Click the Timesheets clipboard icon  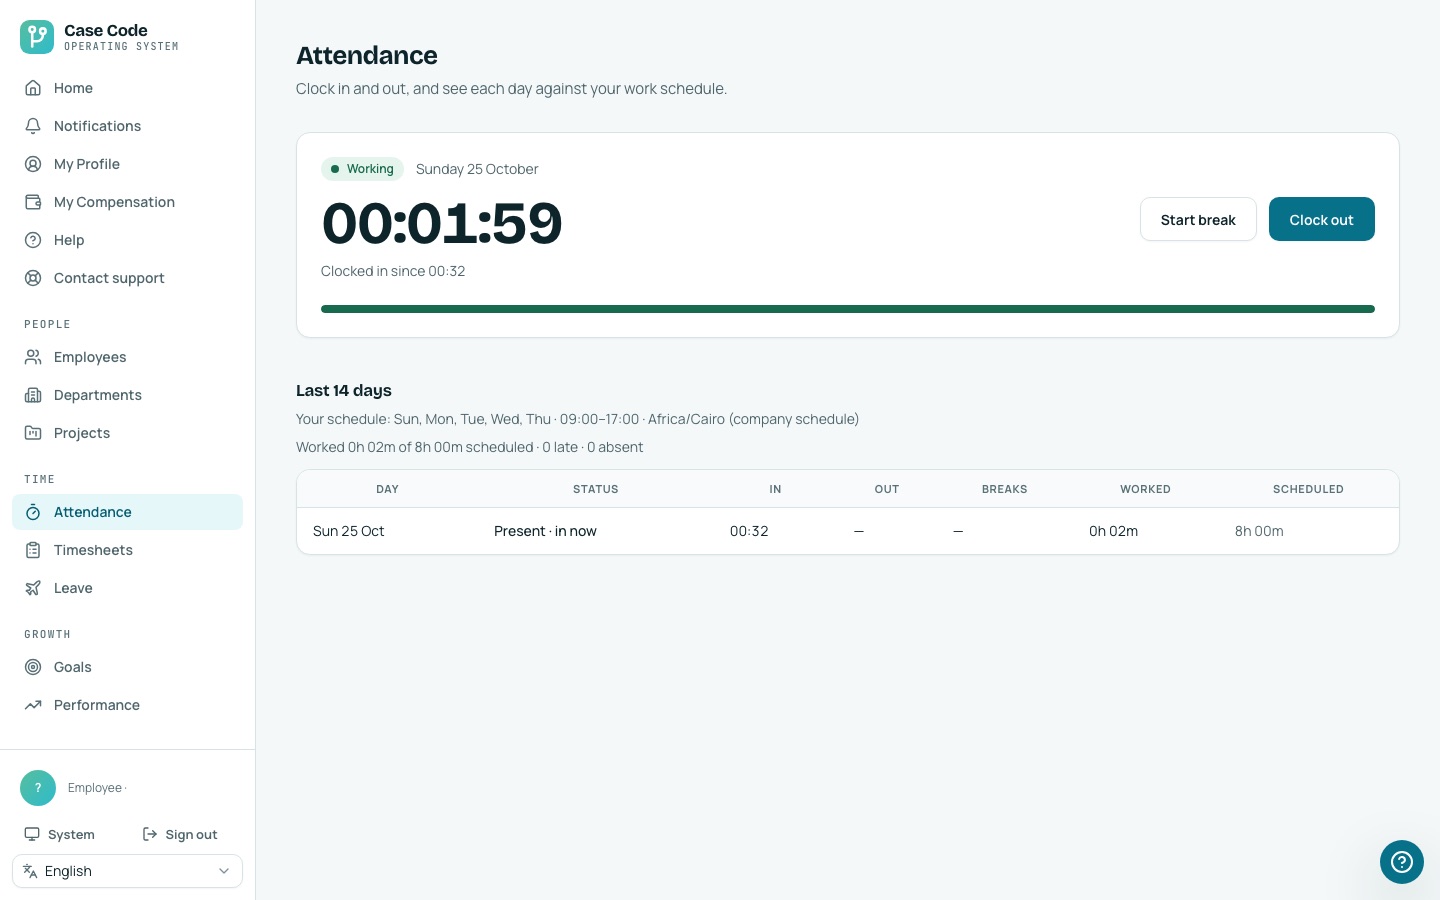pyautogui.click(x=33, y=550)
